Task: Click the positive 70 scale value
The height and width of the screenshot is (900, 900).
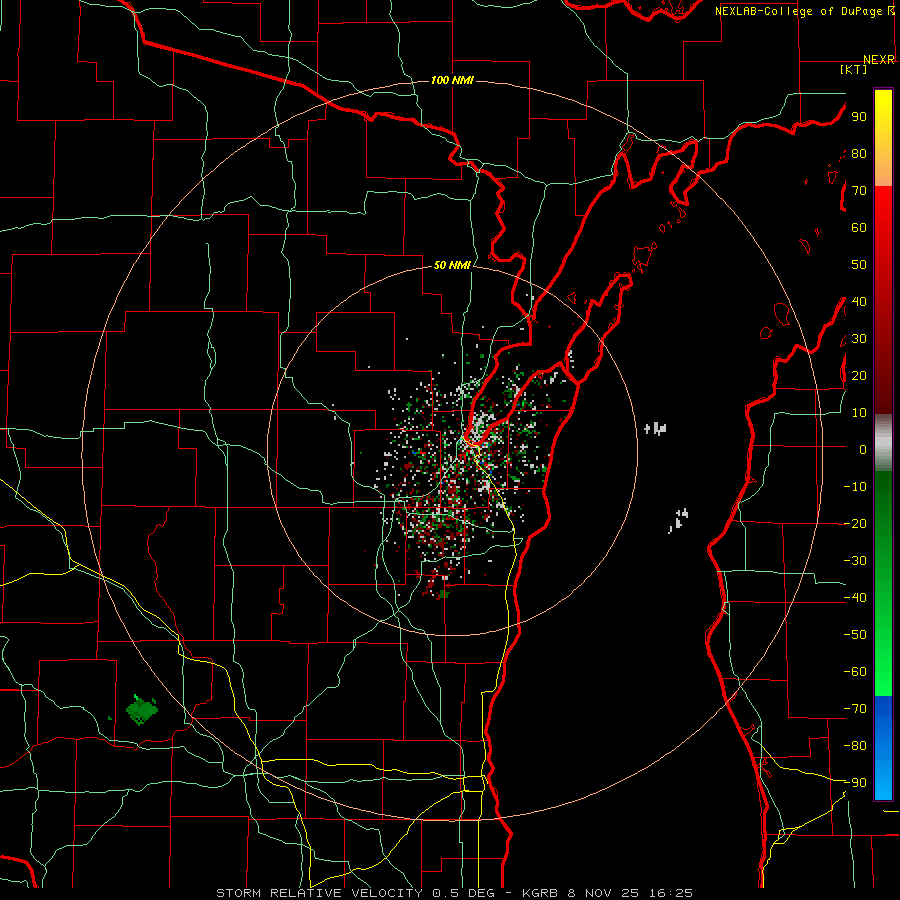Action: coord(859,191)
